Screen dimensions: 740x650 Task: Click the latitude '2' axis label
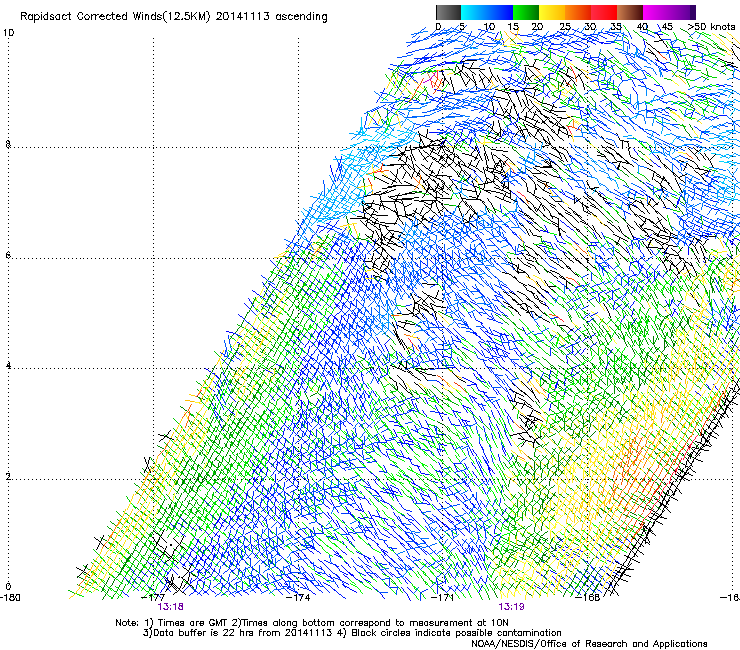click(x=8, y=476)
